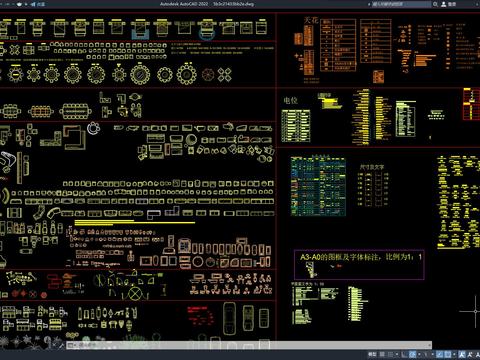The height and width of the screenshot is (360, 480).
Task: Toggle 2D object snap icon
Action: [448, 354]
